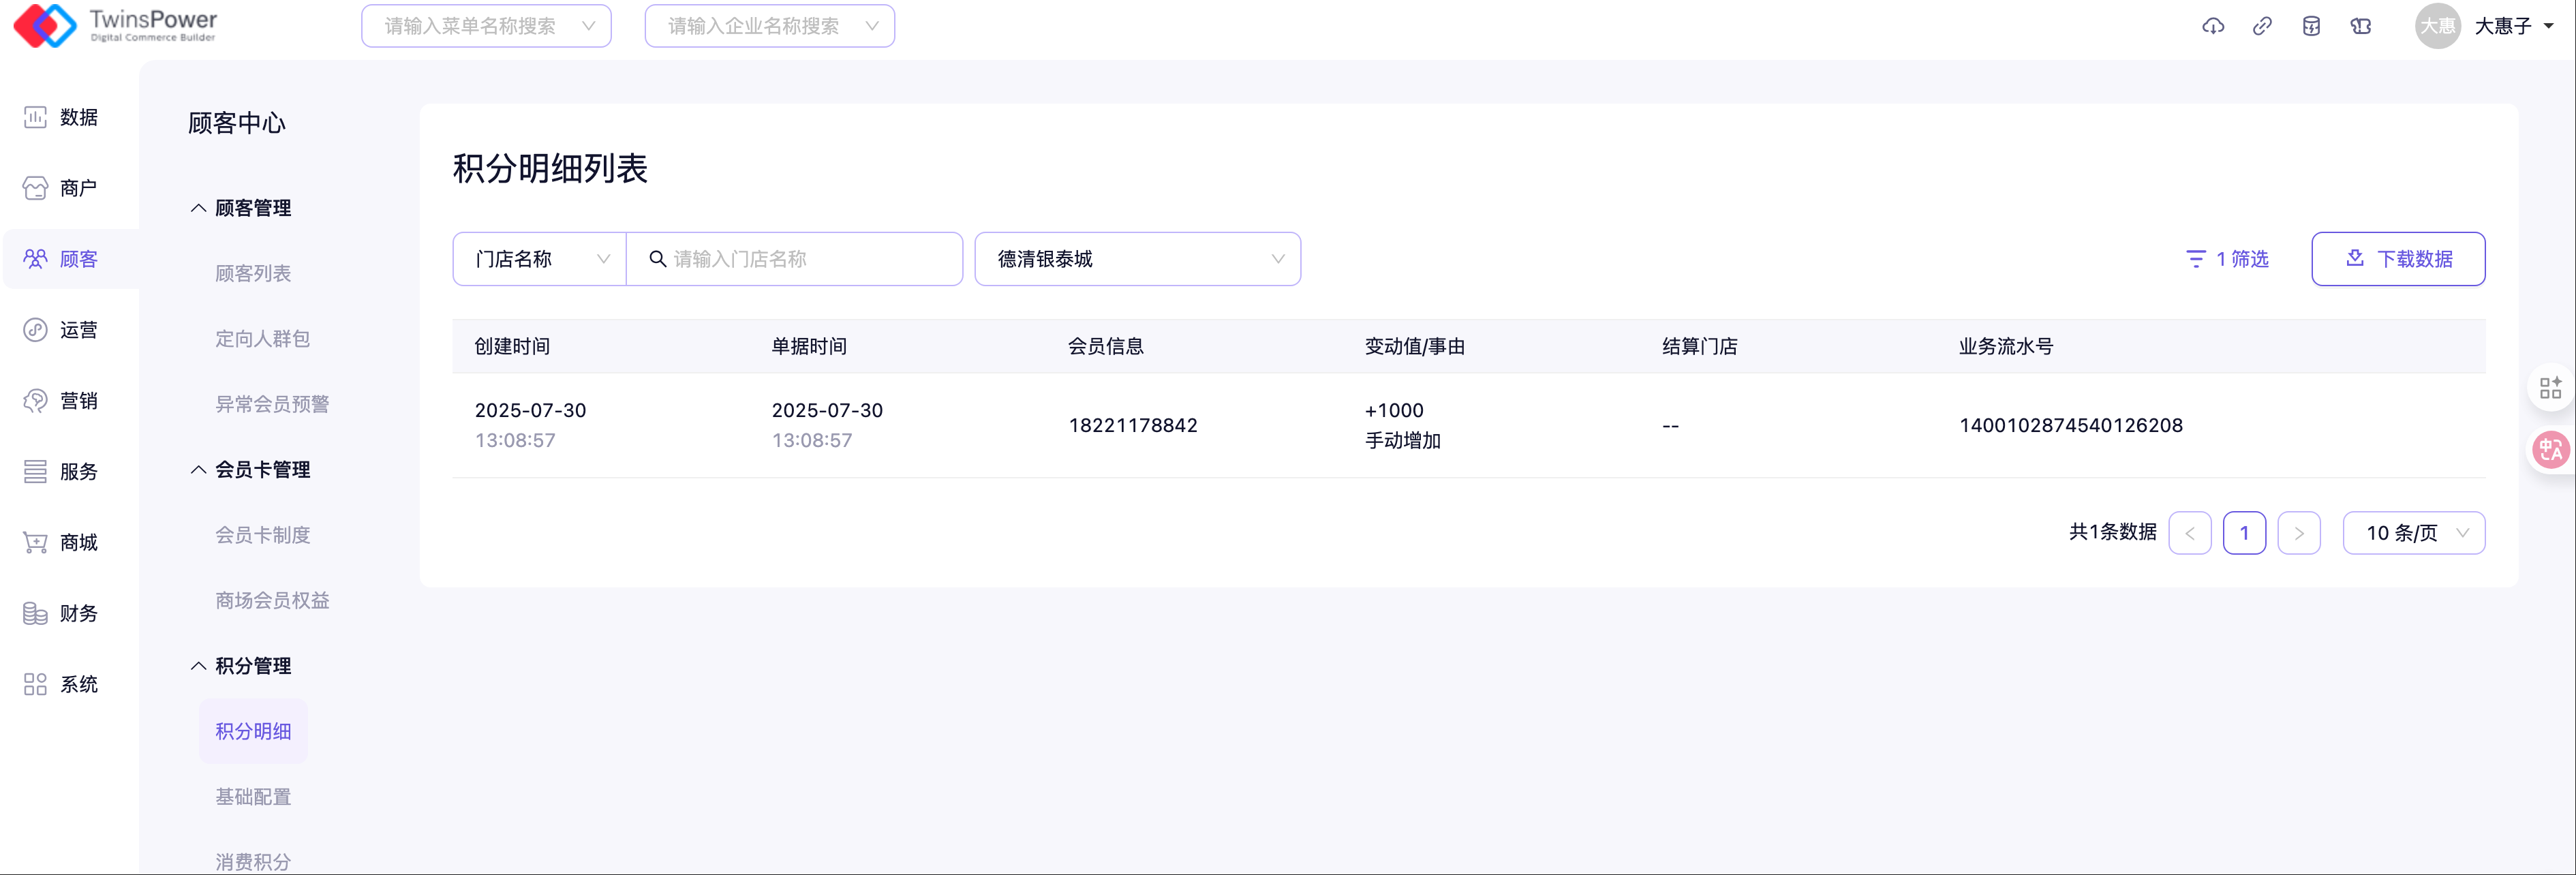Click the 1 筛选 filter button

pos(2227,259)
